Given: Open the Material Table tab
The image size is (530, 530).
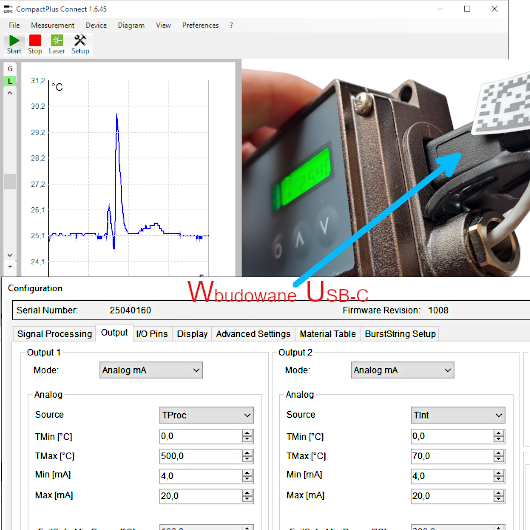Looking at the screenshot, I should tap(328, 334).
